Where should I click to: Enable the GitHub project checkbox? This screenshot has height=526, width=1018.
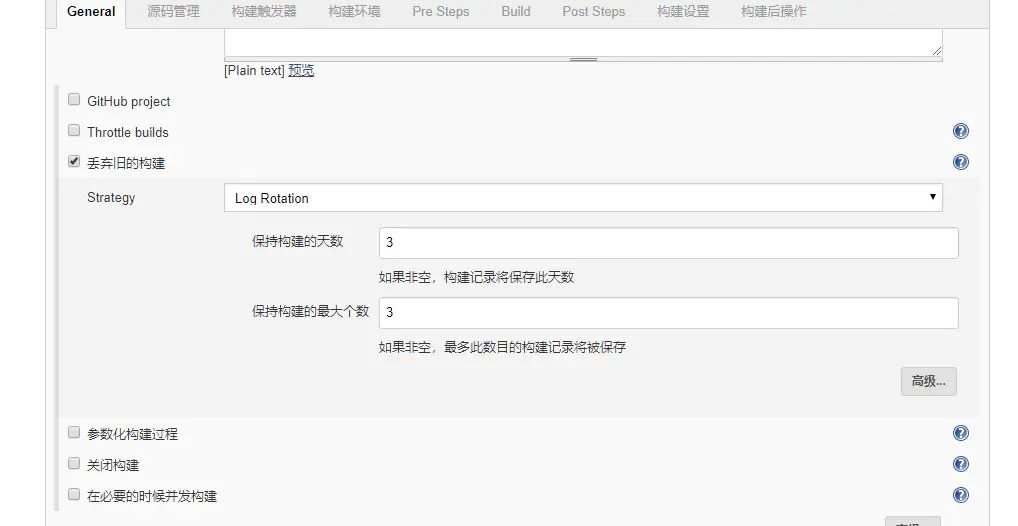74,99
